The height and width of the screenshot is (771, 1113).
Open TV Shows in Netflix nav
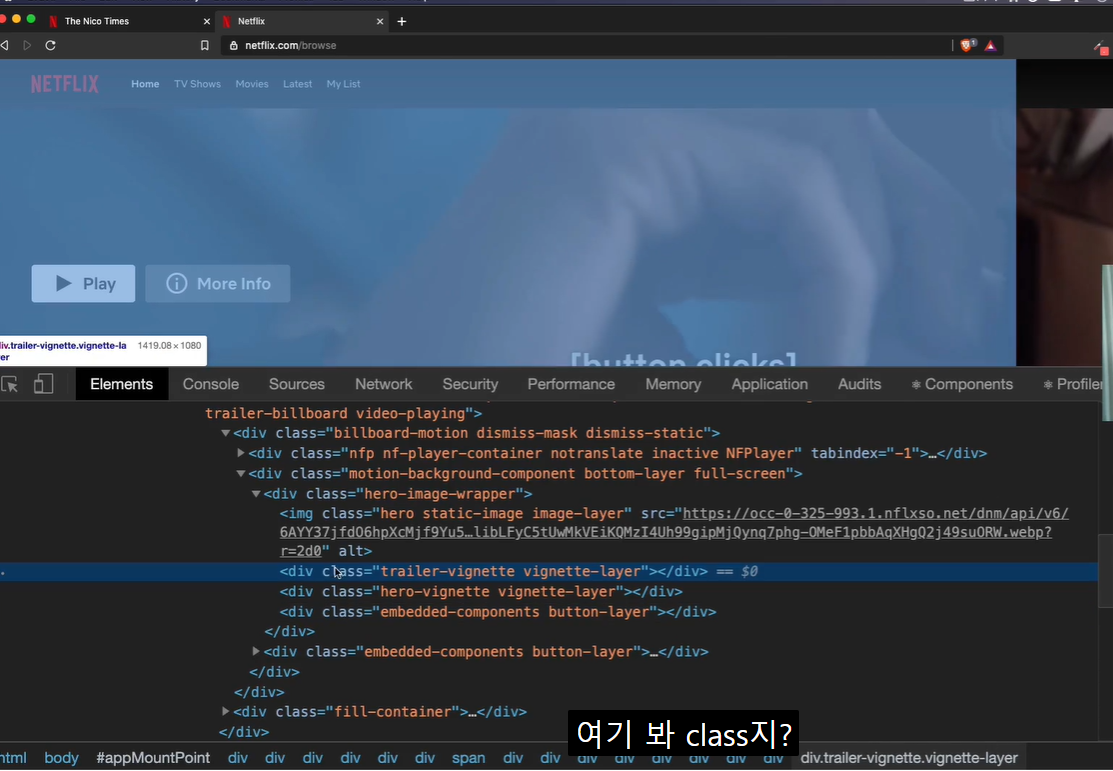coord(197,84)
